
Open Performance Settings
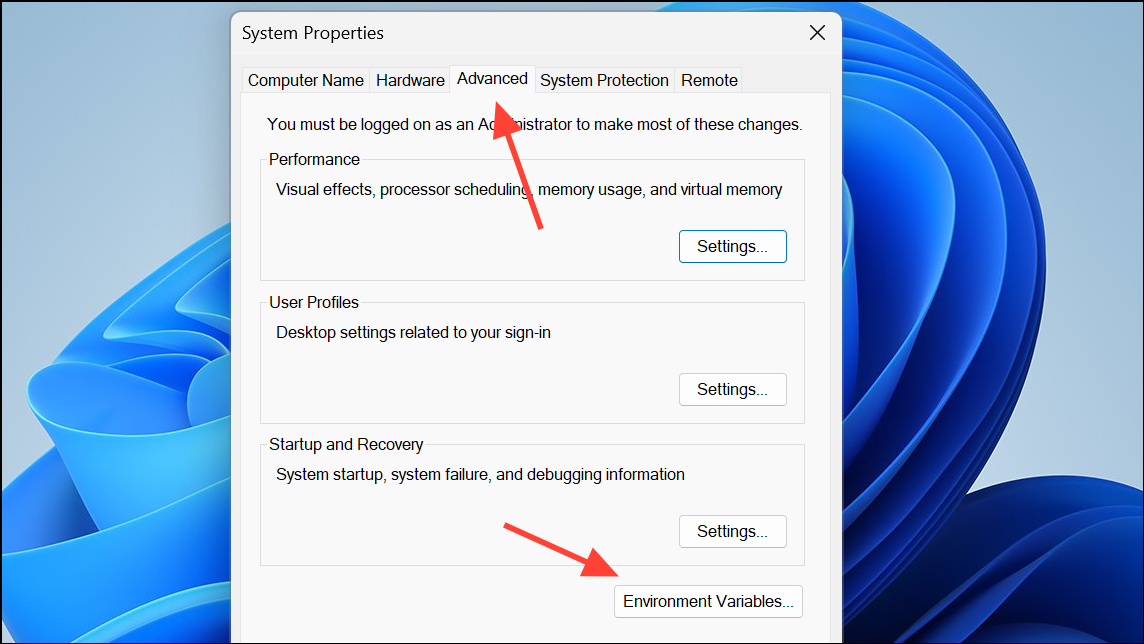coord(732,246)
